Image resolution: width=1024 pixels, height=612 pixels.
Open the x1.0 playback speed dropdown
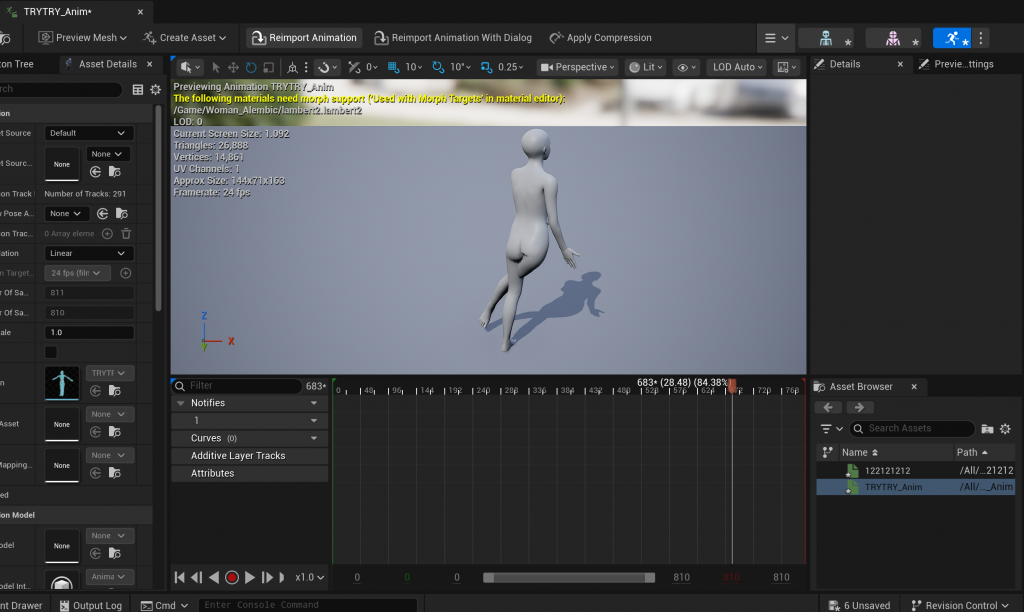(x=309, y=577)
